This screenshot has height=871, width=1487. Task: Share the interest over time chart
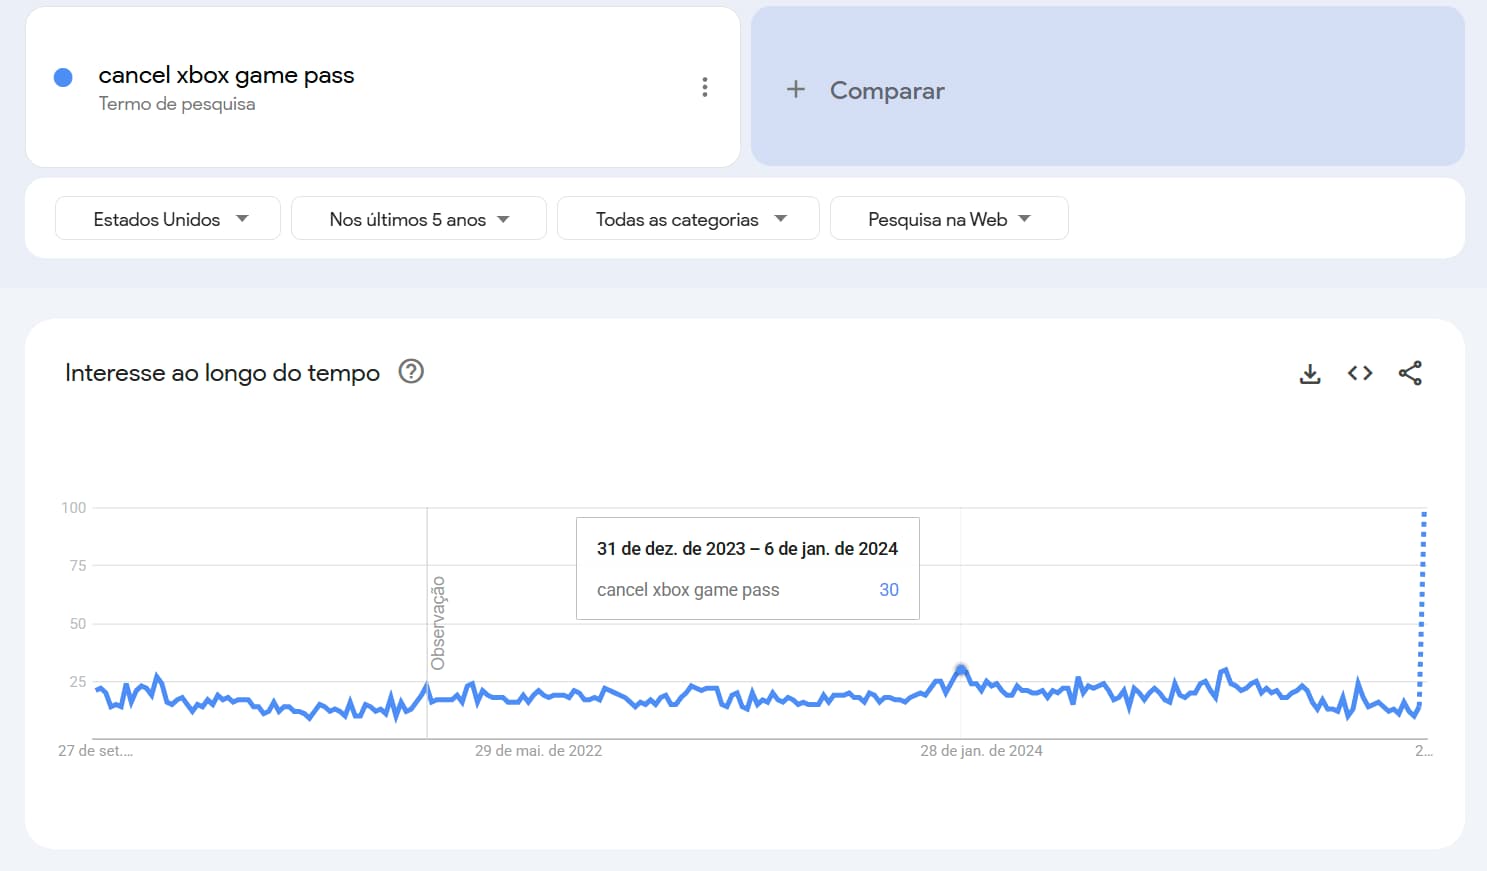point(1411,373)
